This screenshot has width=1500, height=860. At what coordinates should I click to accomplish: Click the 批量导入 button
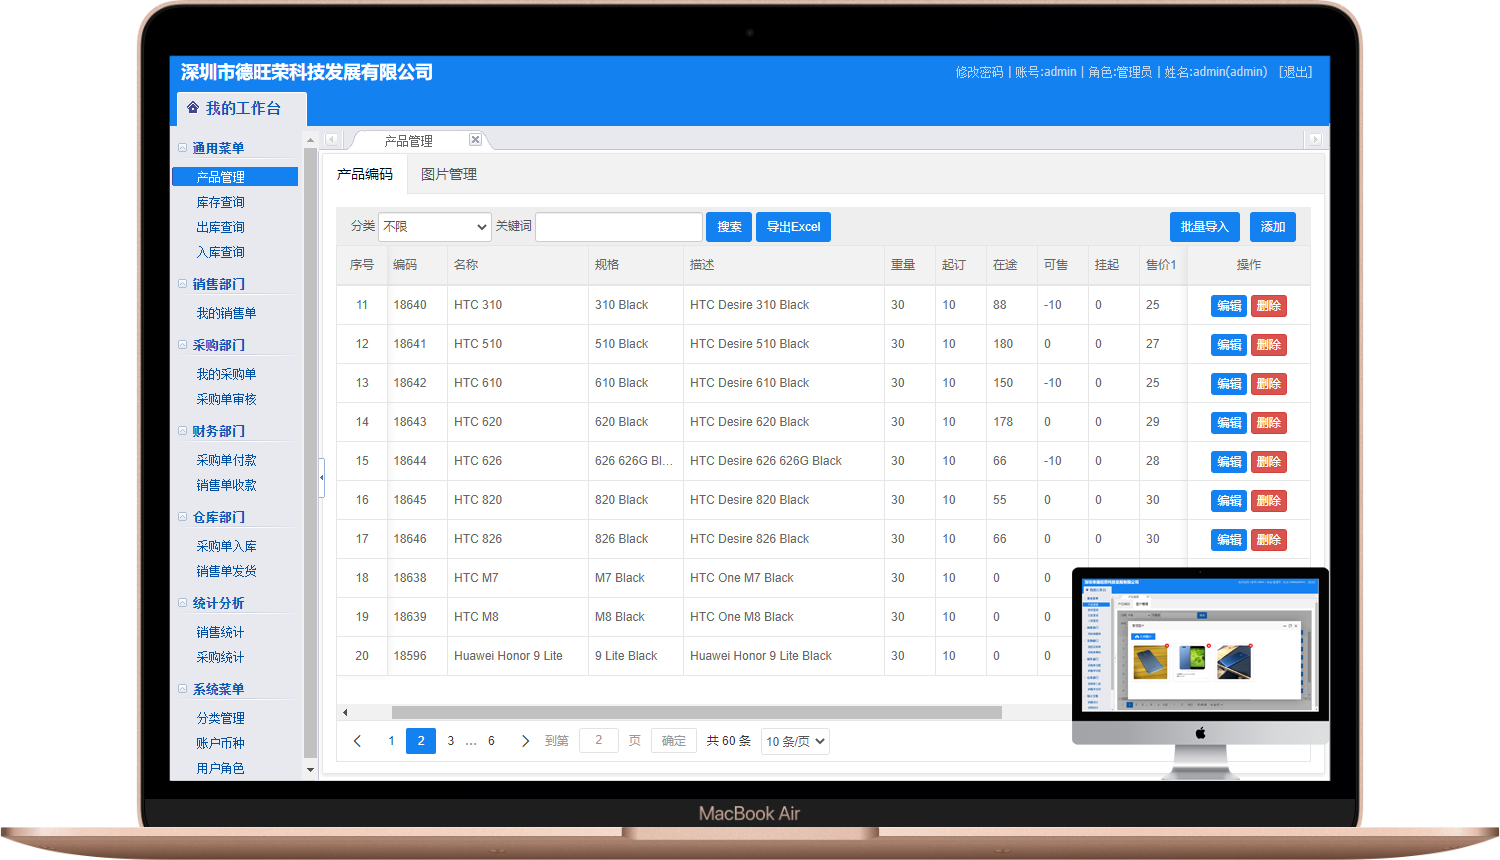click(1204, 227)
